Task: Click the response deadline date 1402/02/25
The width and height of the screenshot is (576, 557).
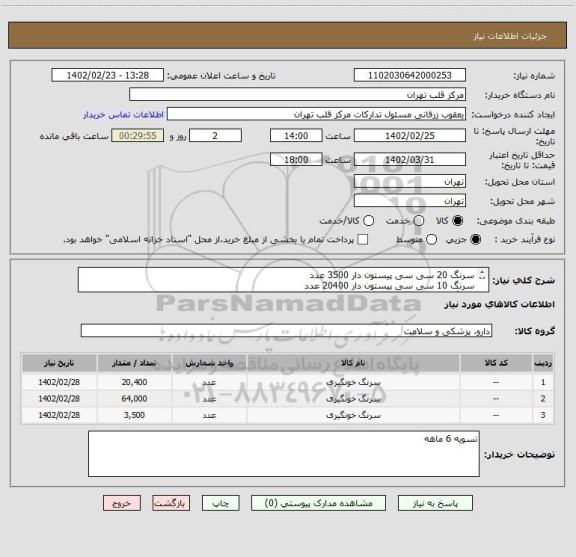Action: pyautogui.click(x=410, y=136)
